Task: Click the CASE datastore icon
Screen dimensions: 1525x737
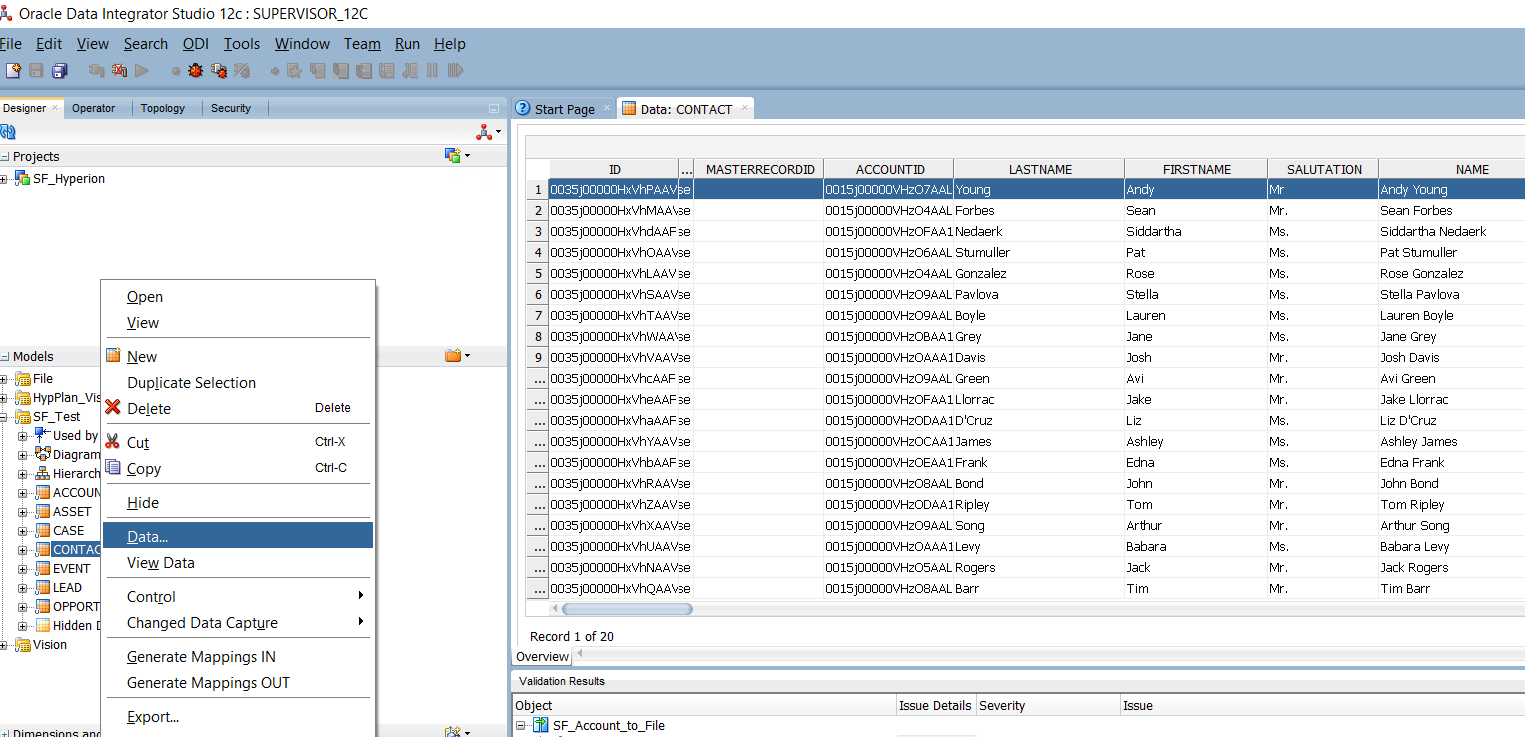Action: coord(43,531)
